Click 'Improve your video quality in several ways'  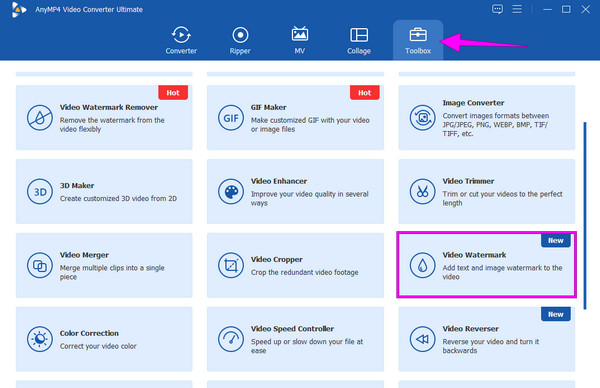310,199
